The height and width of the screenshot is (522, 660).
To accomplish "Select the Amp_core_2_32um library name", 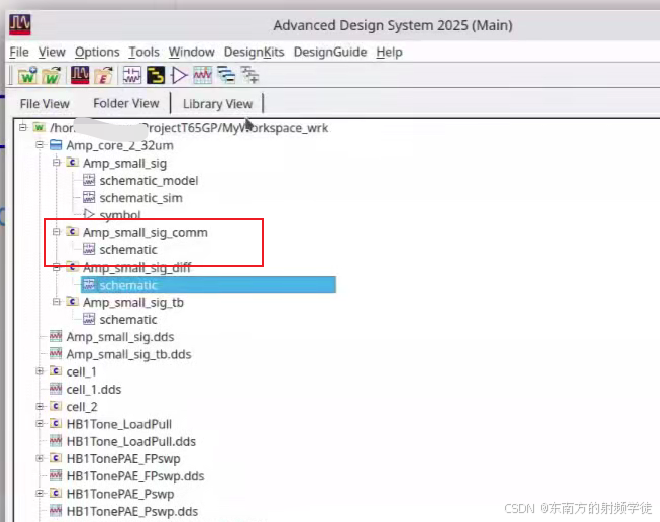I will tap(120, 145).
